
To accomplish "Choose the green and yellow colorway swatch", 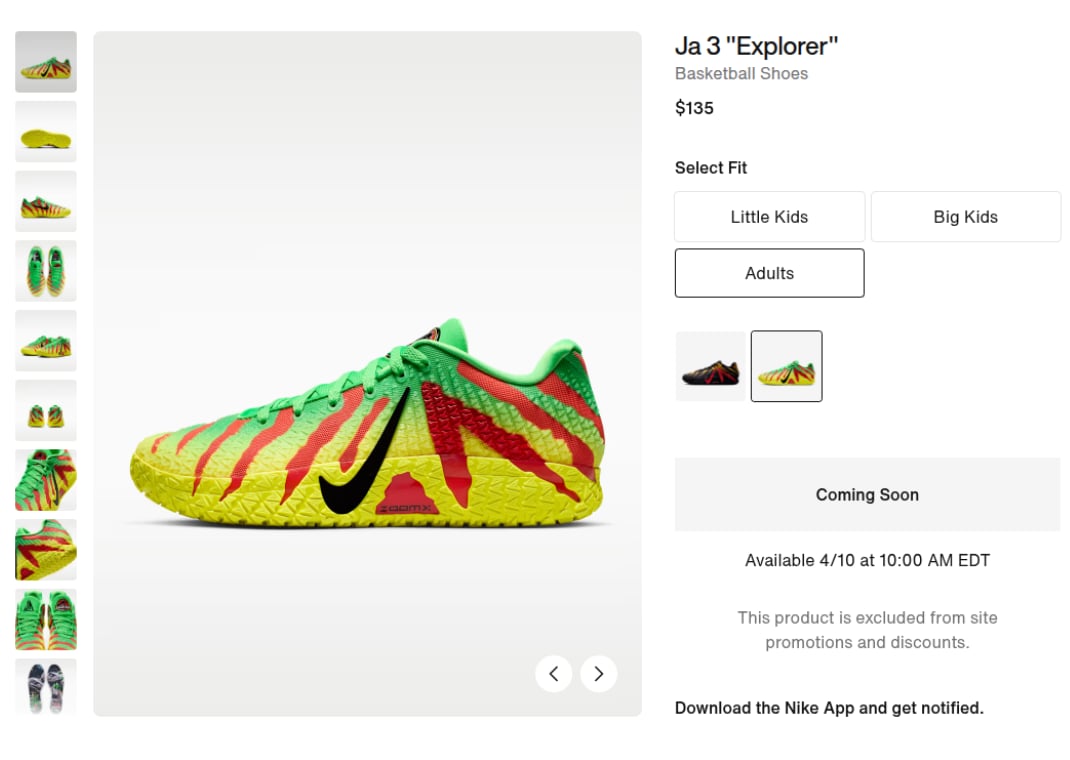I will [786, 366].
